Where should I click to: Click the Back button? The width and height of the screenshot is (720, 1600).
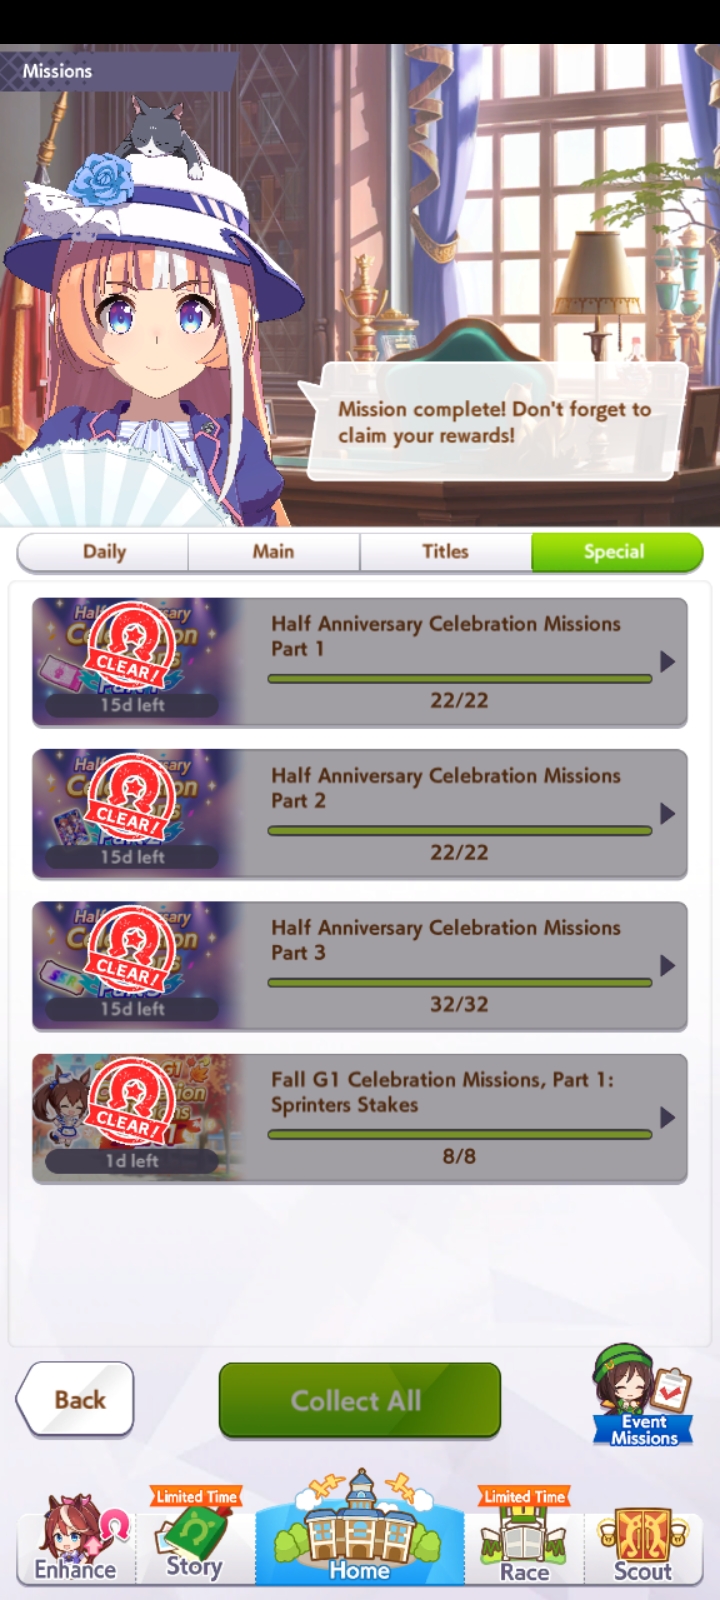click(x=76, y=1399)
